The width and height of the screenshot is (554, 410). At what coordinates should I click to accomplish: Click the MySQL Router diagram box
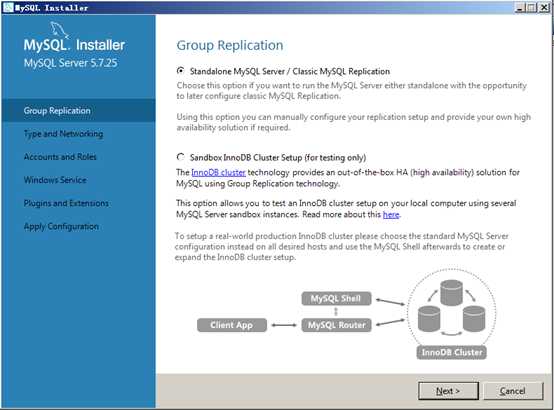(336, 325)
